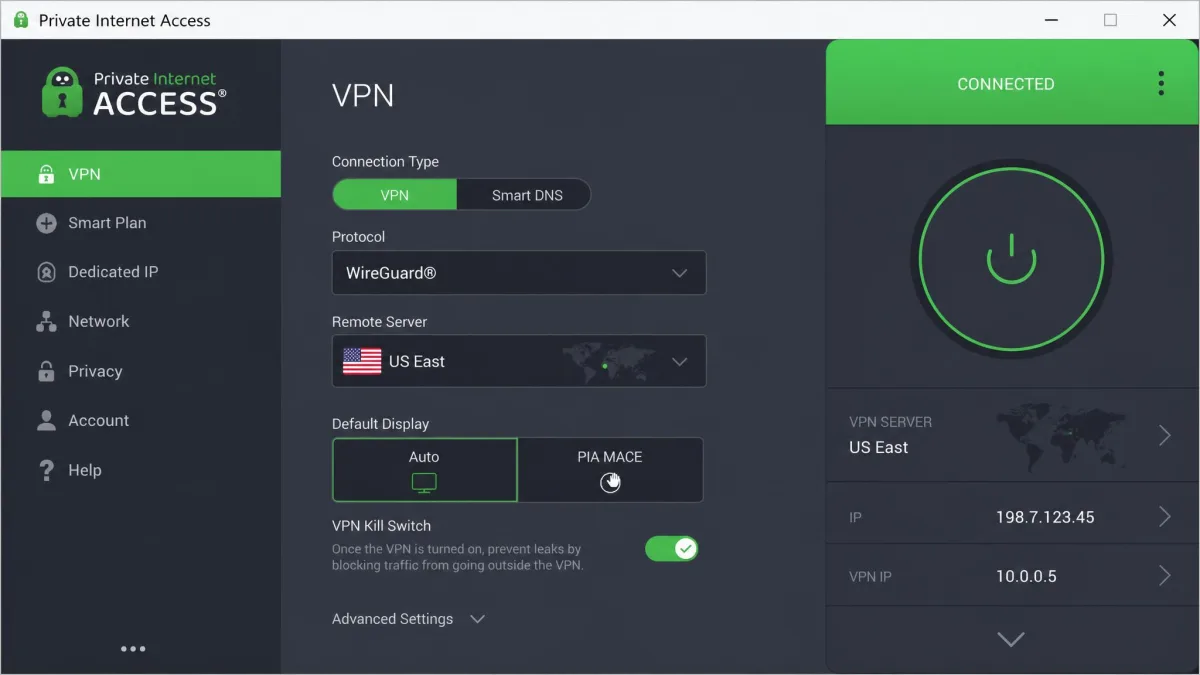Click the VPN page heading
The width and height of the screenshot is (1200, 675).
pos(363,96)
